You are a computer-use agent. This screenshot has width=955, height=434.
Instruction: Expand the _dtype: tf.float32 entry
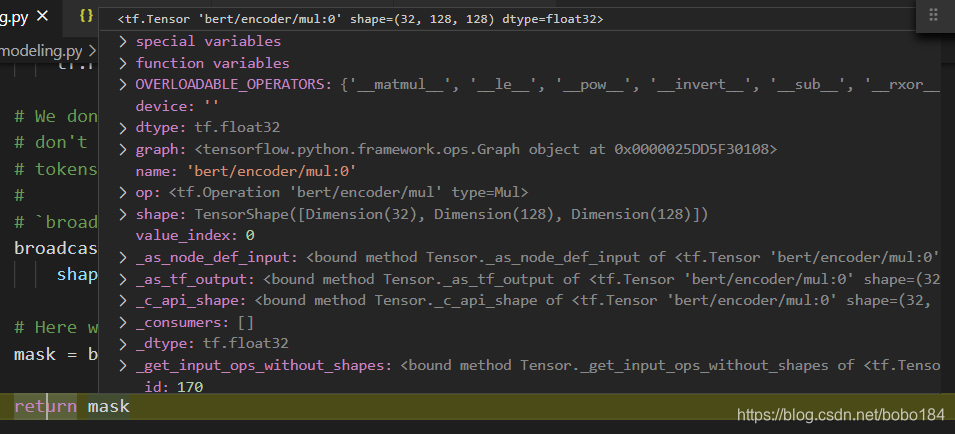(x=123, y=344)
